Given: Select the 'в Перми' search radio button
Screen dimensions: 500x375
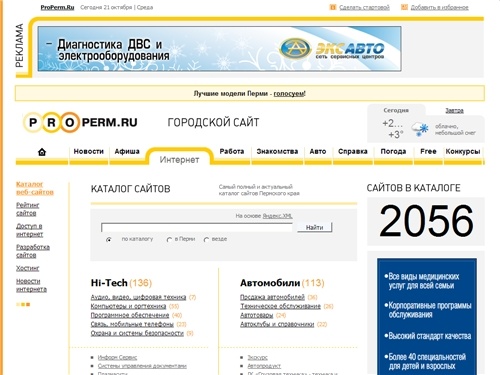Looking at the screenshot, I should pyautogui.click(x=169, y=239).
